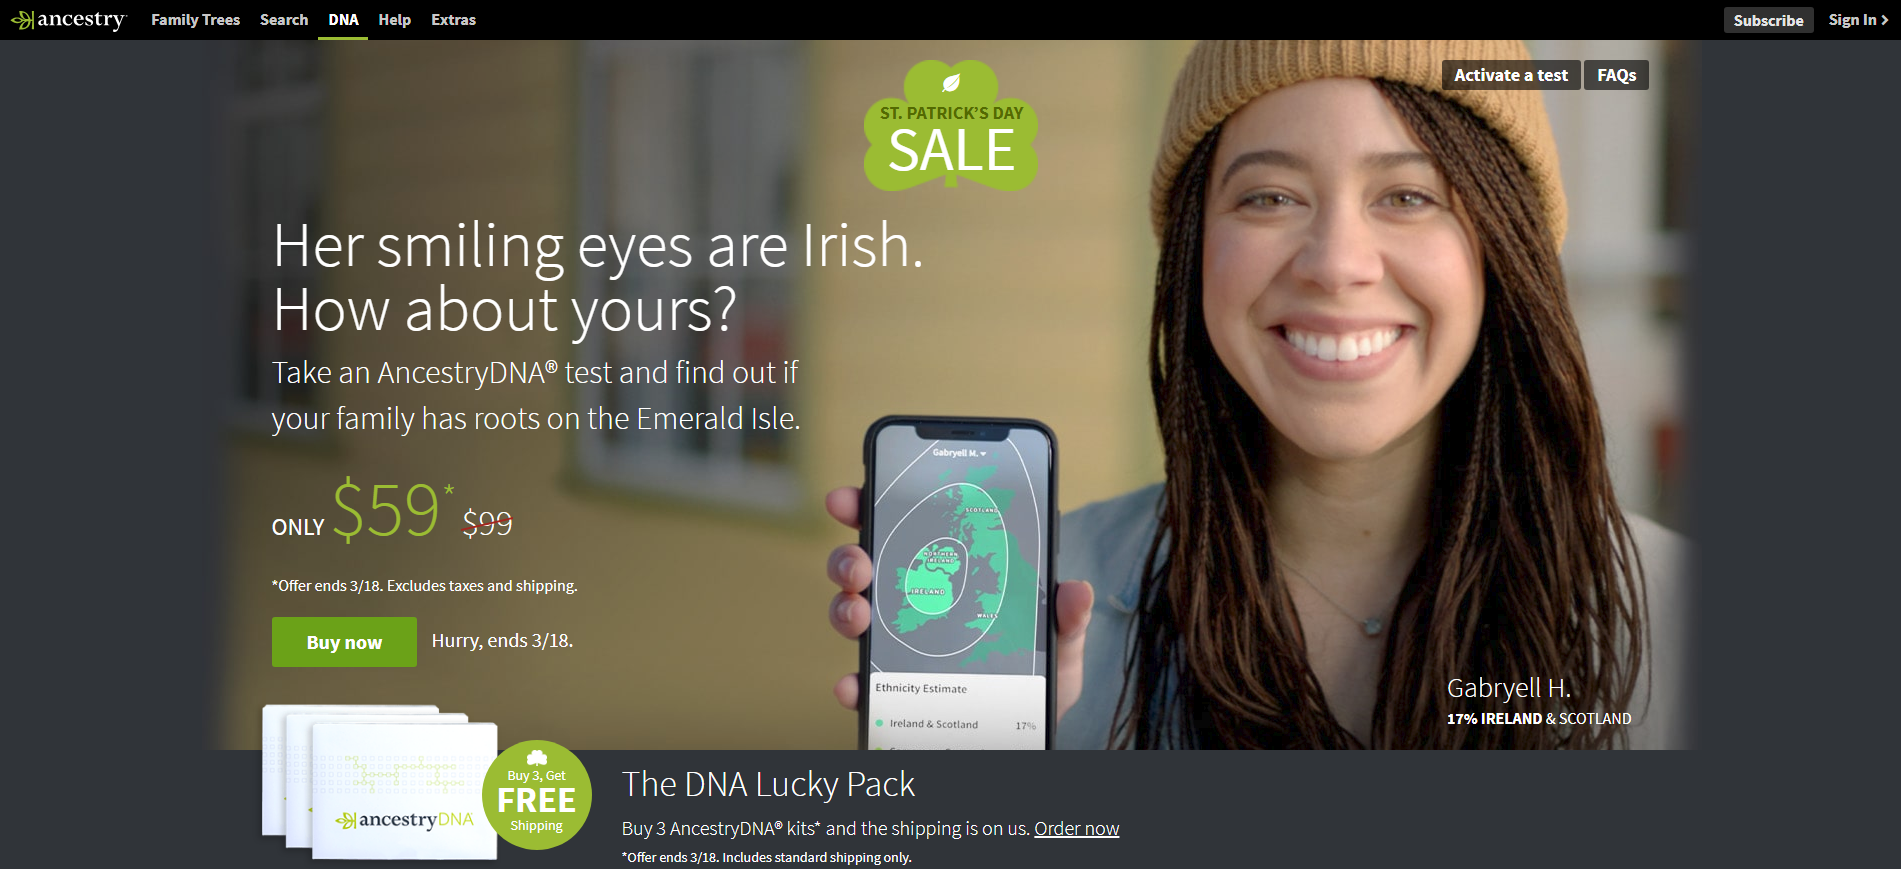Screen dimensions: 1901x869
Task: Select the DNA navigation tab
Action: coord(343,20)
